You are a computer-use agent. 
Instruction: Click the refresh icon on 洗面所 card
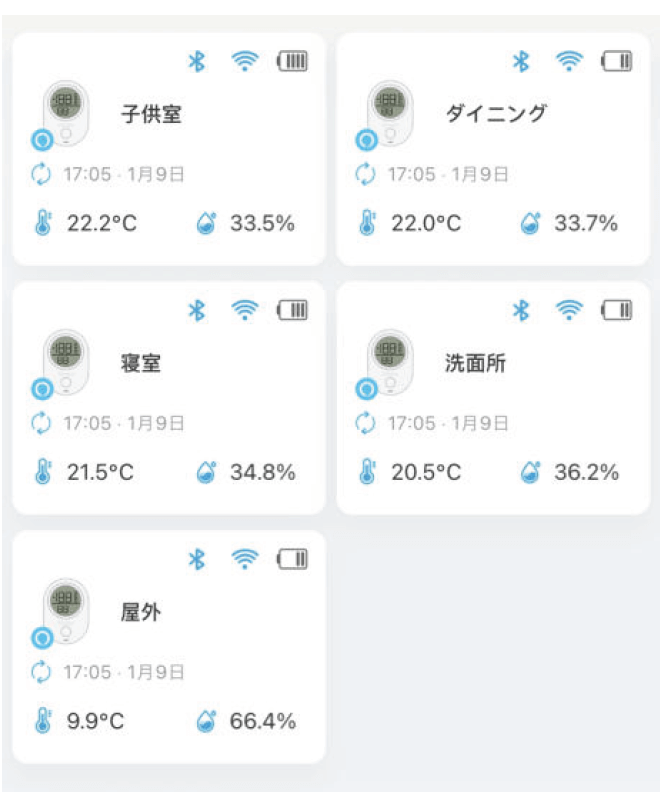point(365,423)
